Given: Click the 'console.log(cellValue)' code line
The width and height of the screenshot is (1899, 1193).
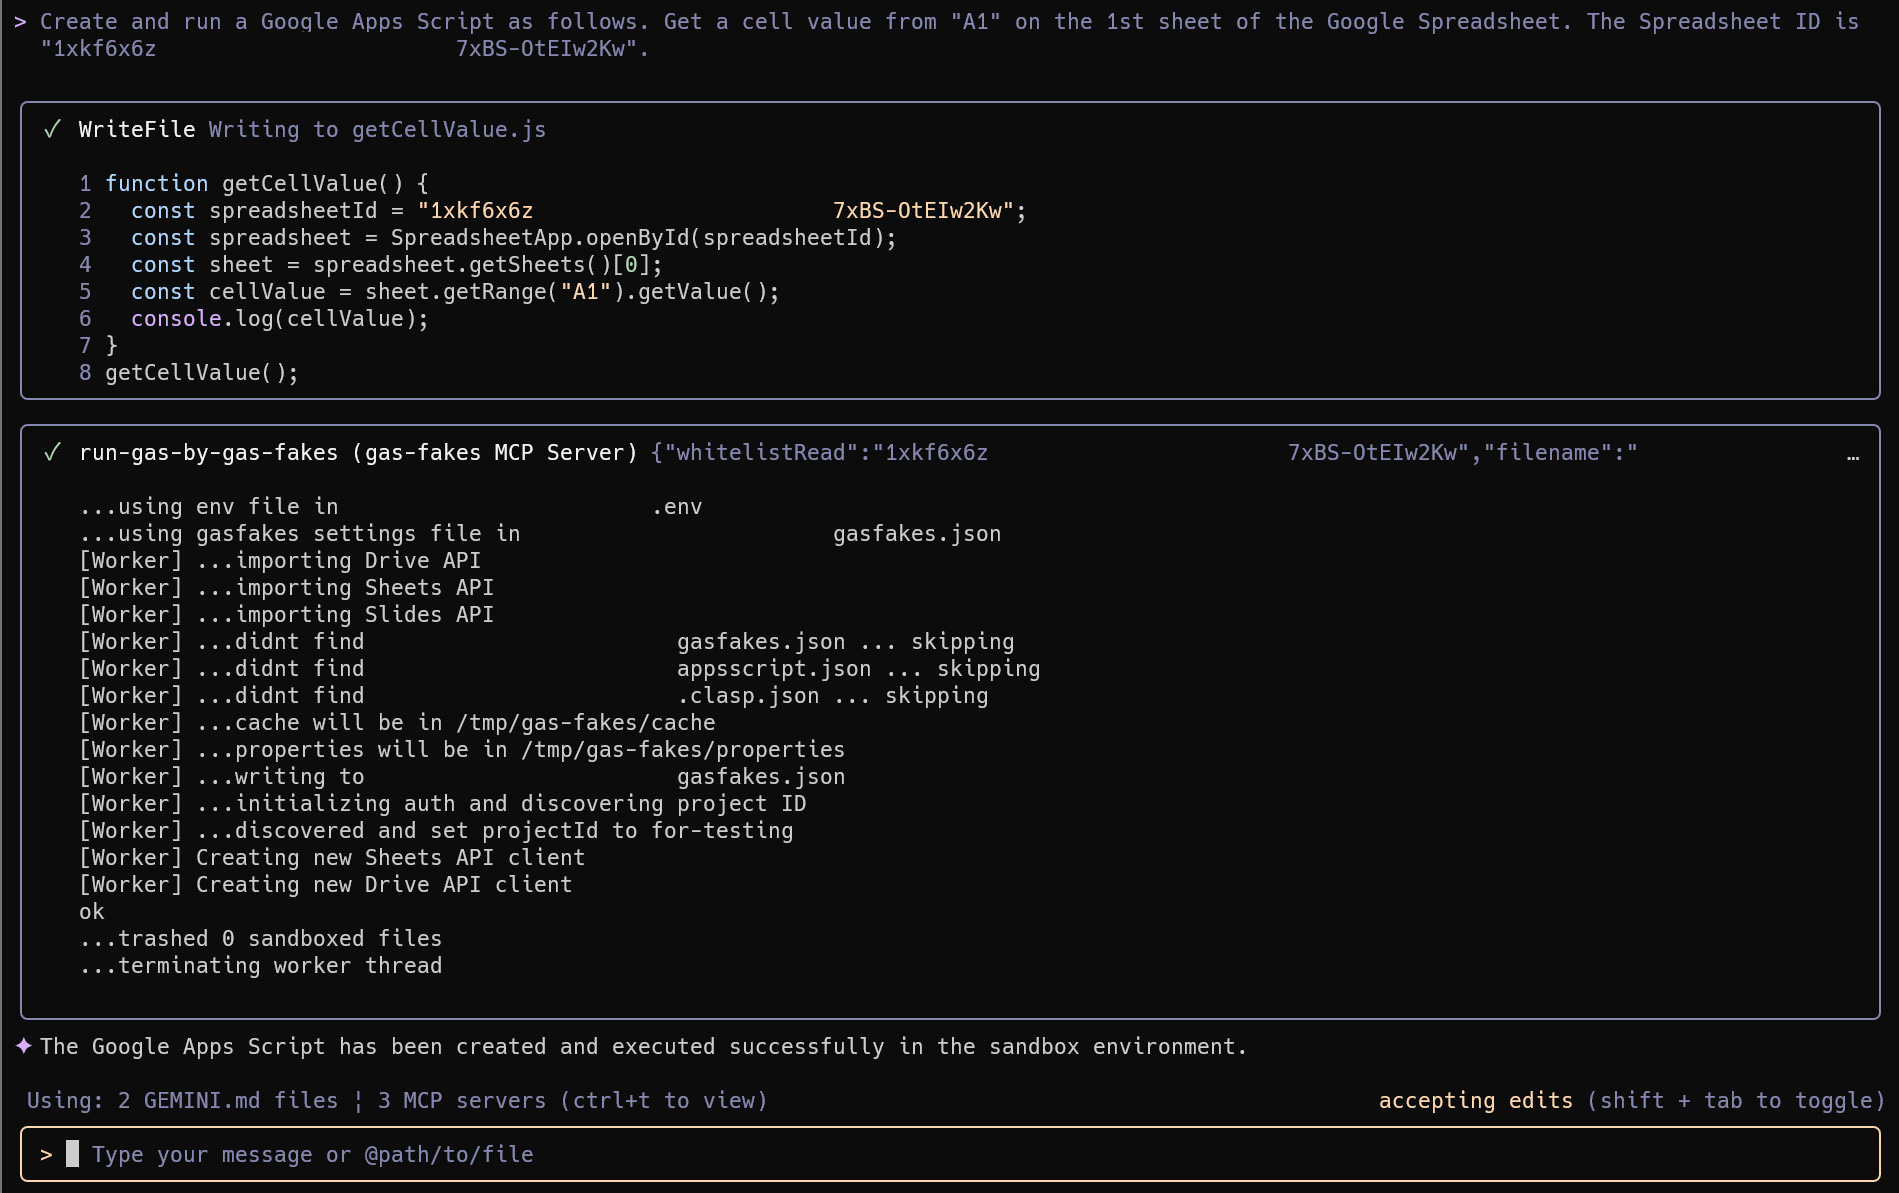Looking at the screenshot, I should point(279,319).
